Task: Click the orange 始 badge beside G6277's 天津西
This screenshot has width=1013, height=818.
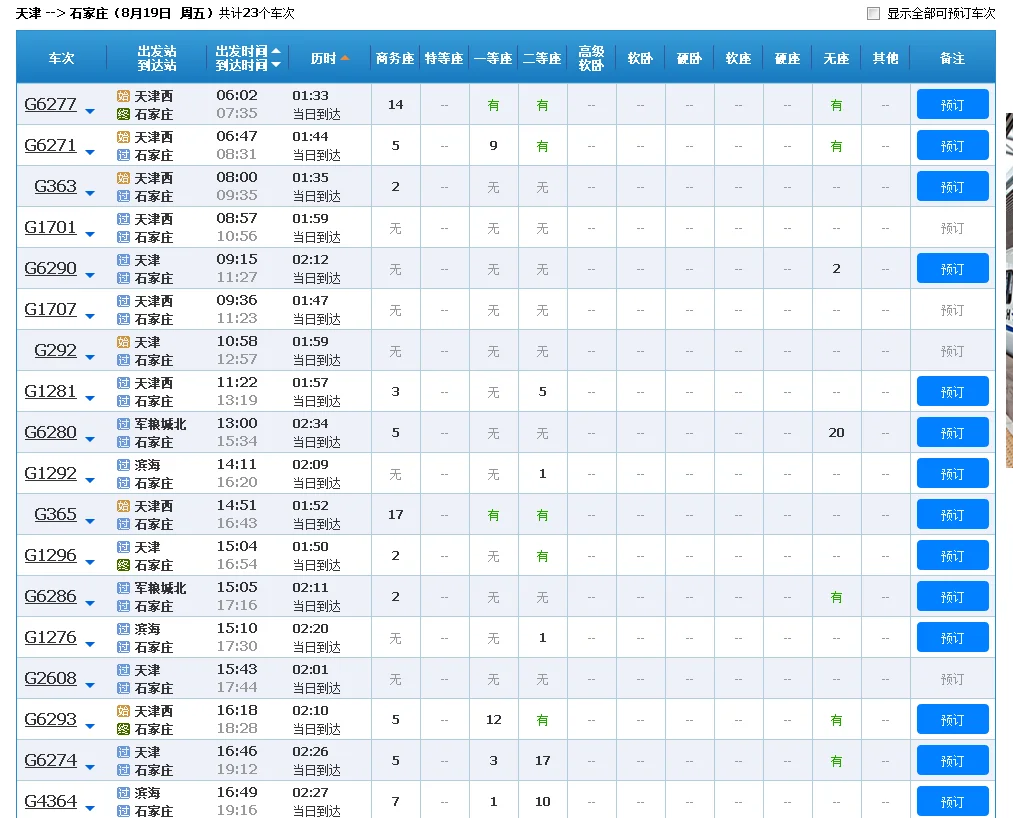Action: point(122,96)
